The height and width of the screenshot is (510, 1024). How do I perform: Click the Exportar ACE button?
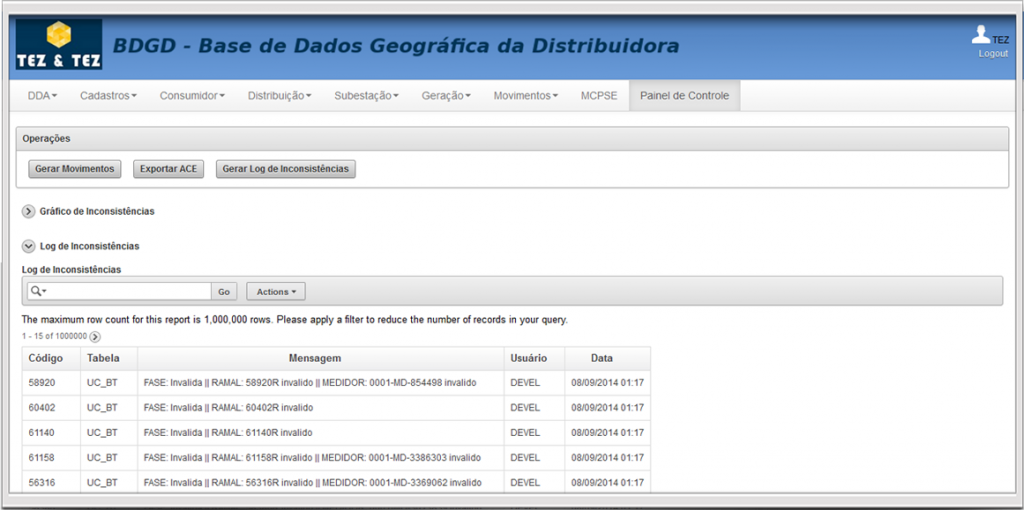coord(168,168)
